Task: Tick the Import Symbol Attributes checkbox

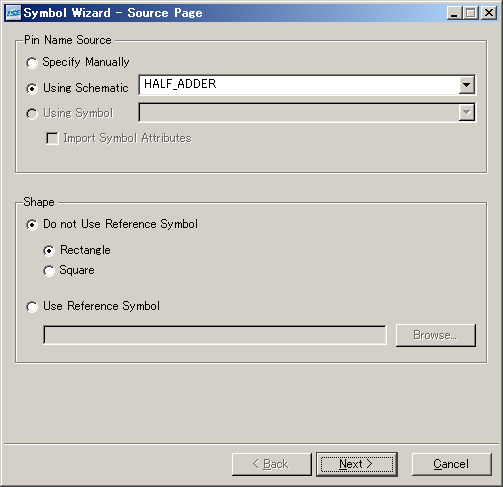Action: coord(52,138)
